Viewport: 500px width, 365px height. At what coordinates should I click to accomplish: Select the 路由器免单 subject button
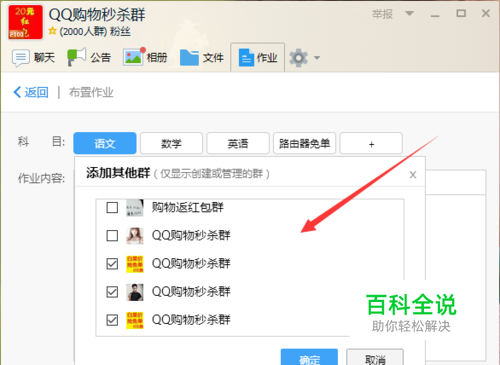click(304, 143)
